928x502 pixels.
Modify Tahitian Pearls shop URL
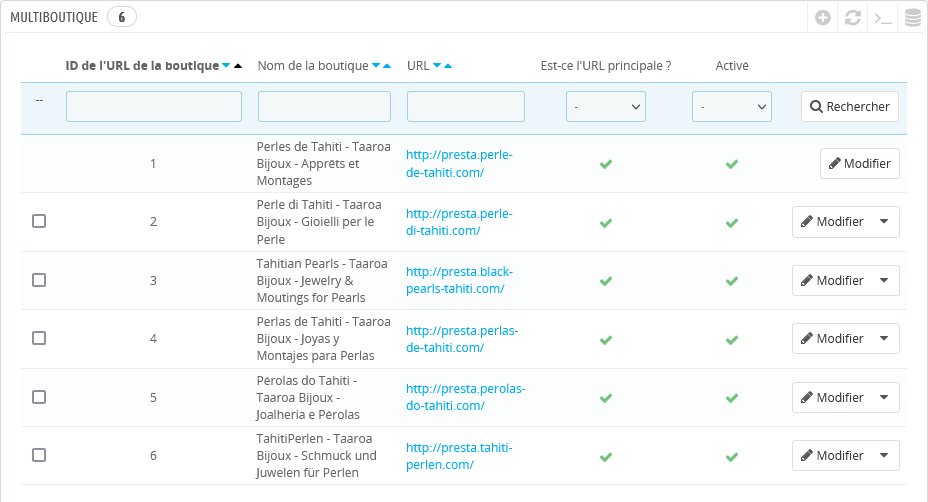pos(832,281)
